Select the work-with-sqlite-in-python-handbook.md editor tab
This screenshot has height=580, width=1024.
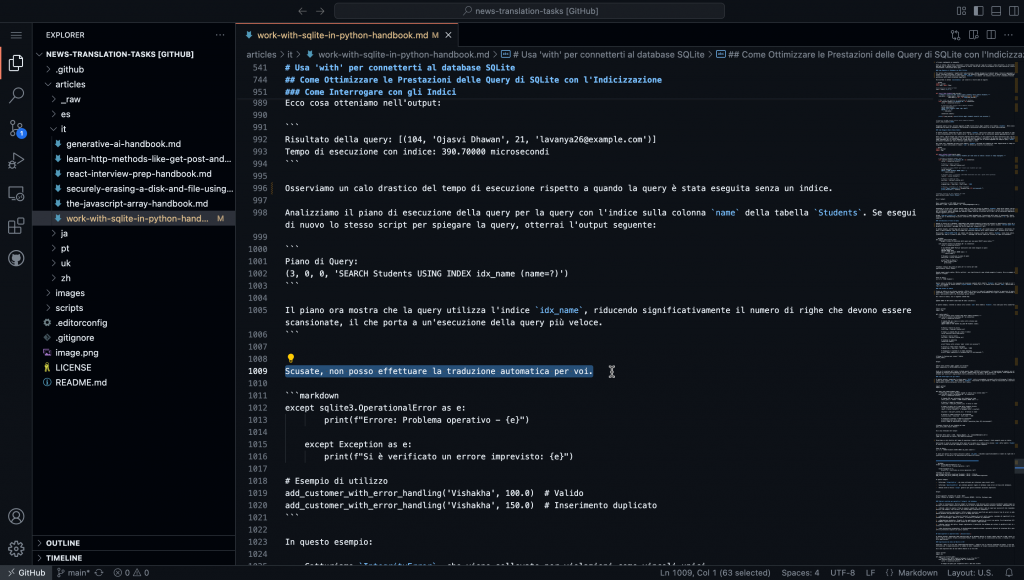[x=347, y=35]
